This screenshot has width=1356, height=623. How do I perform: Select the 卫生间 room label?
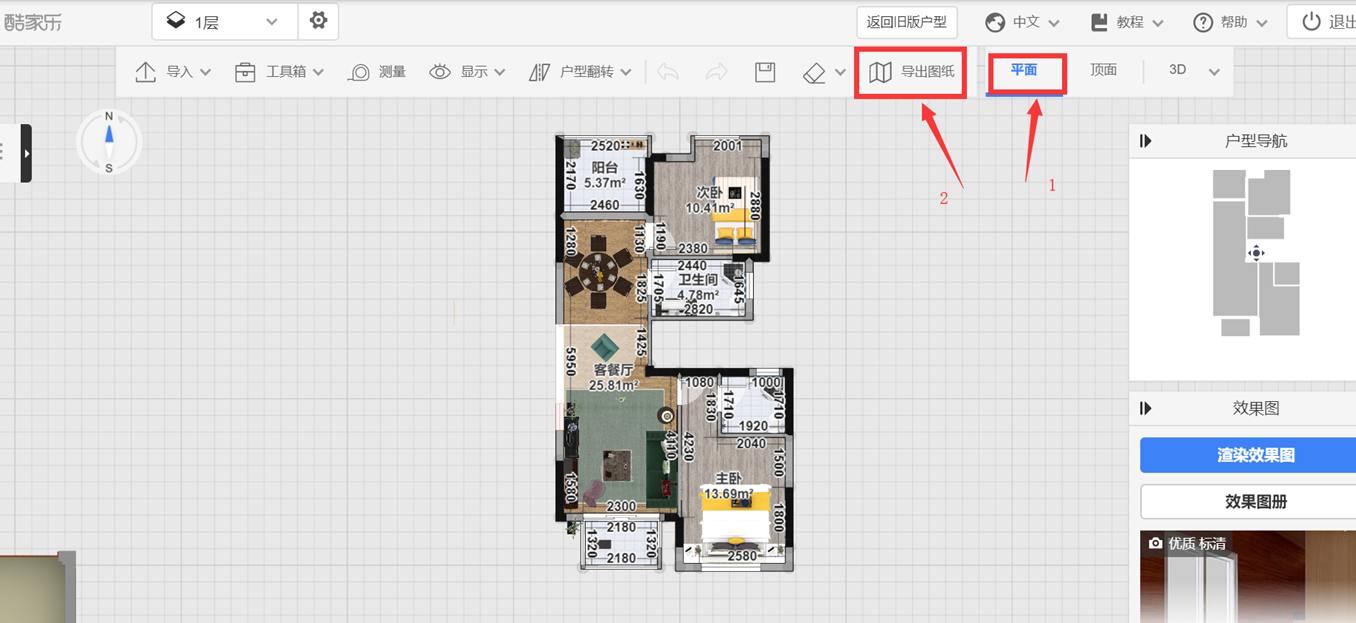[x=698, y=280]
